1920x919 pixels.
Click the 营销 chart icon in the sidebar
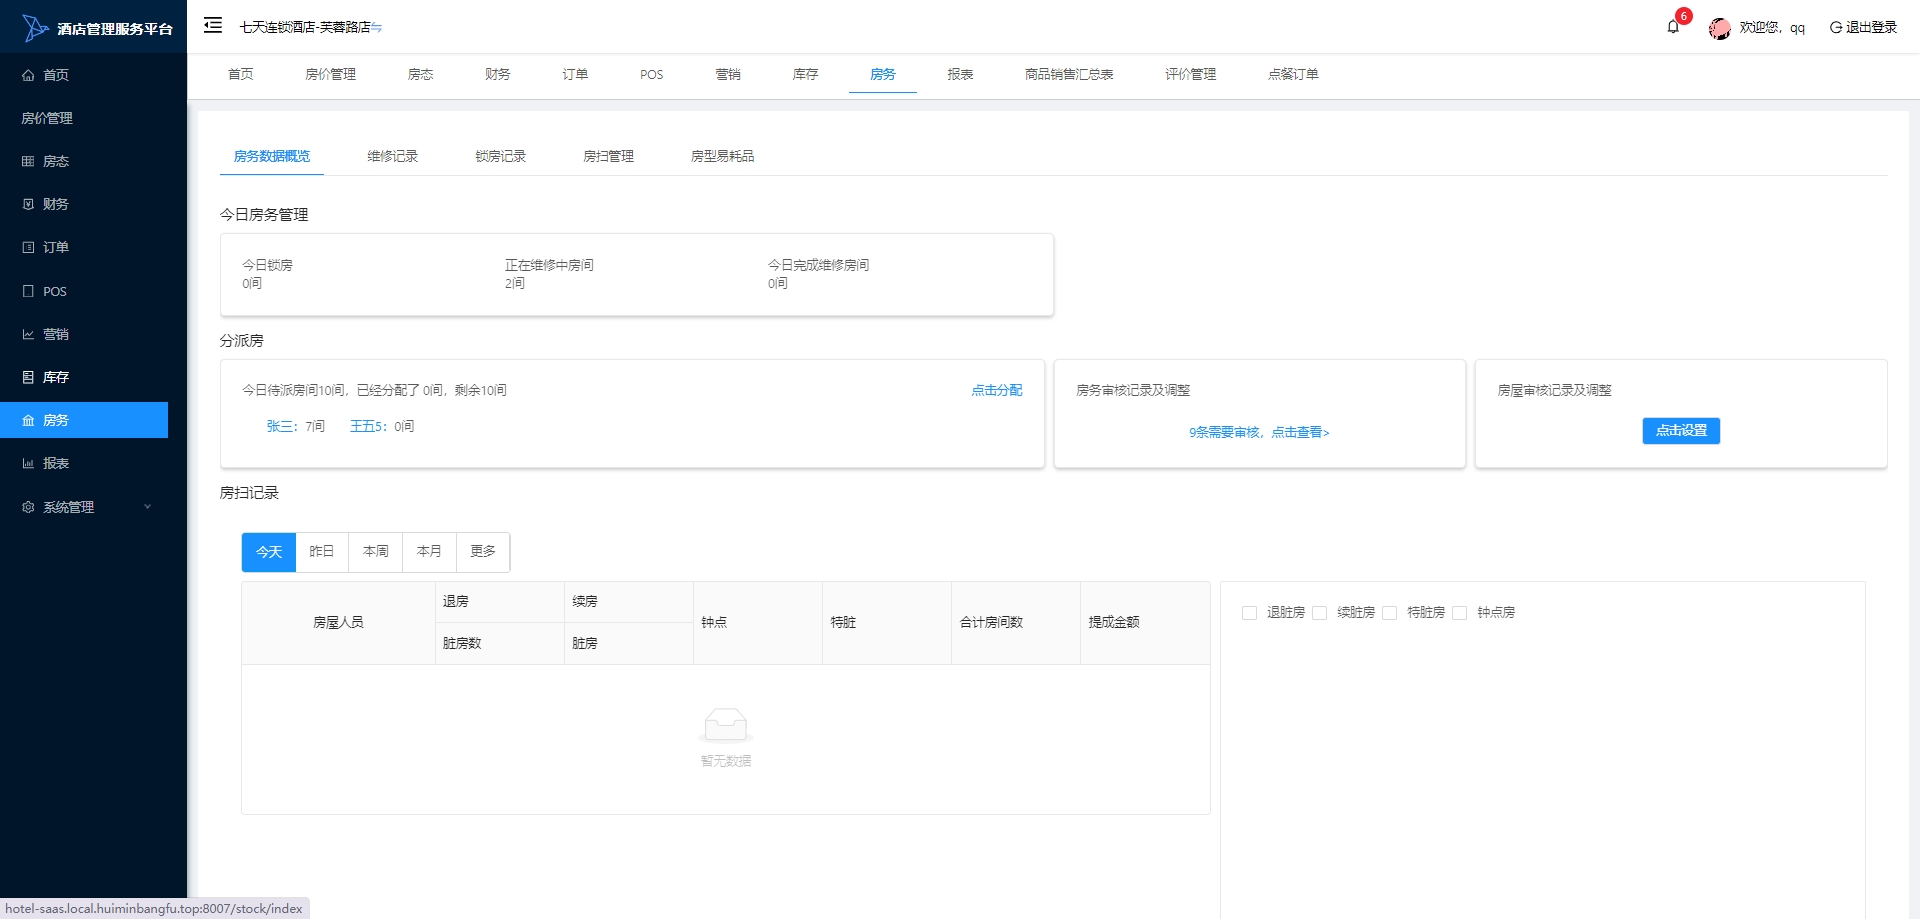[28, 334]
